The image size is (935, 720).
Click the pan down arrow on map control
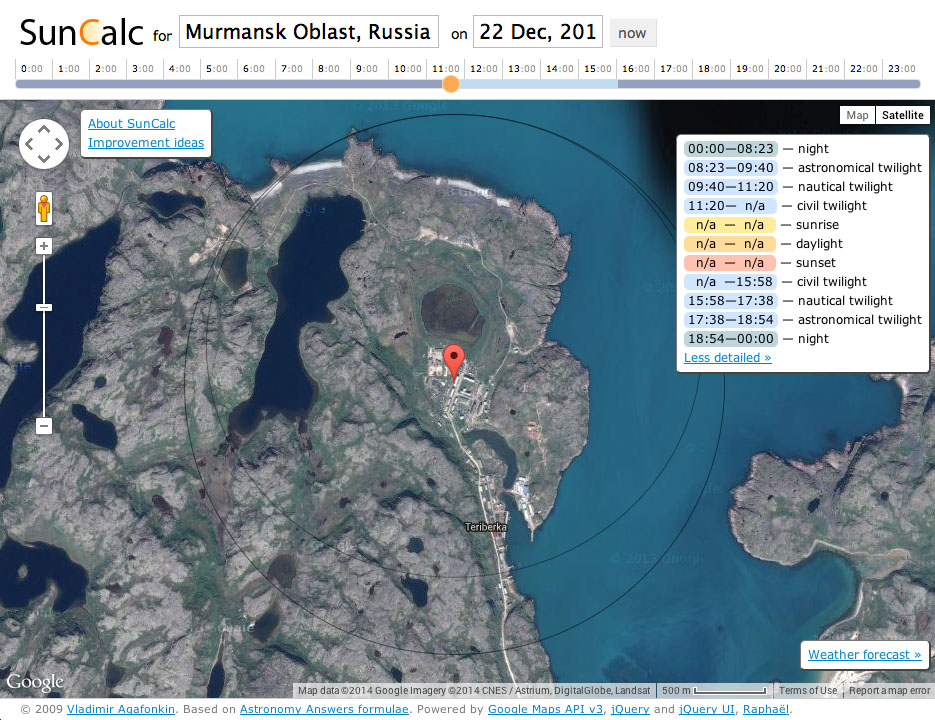[44, 160]
